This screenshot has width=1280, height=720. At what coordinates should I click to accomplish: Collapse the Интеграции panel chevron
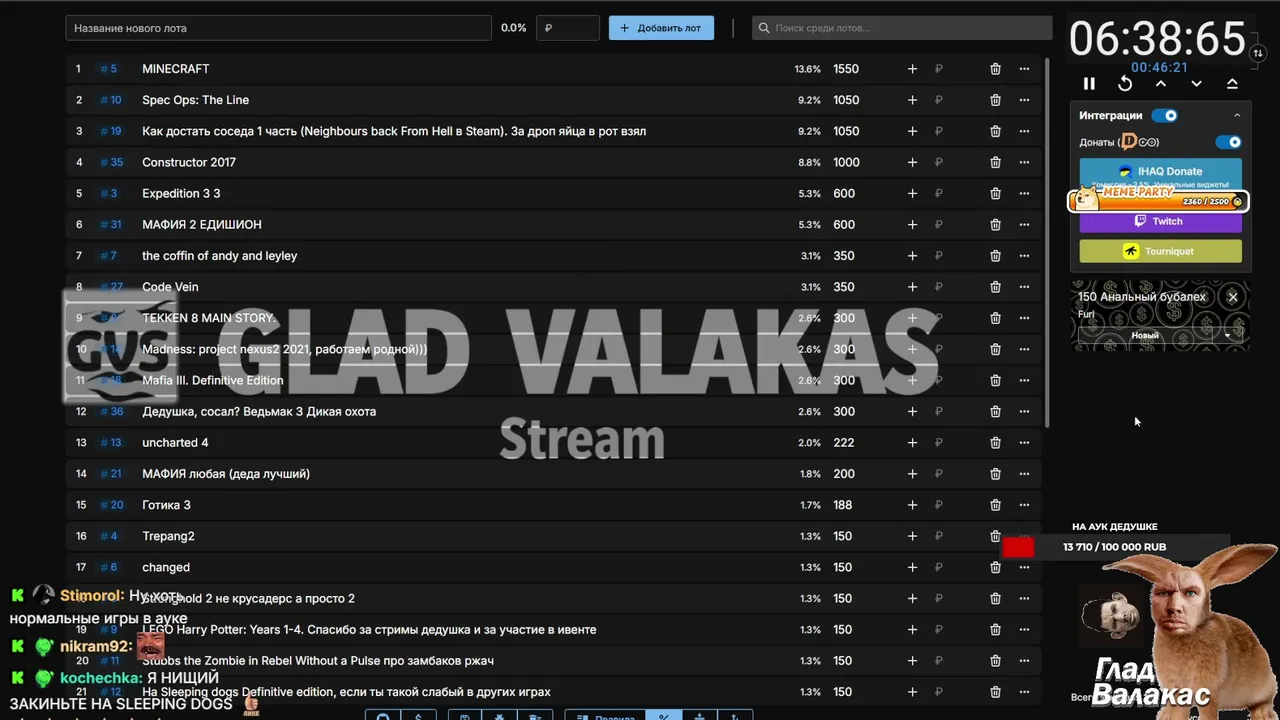1236,116
